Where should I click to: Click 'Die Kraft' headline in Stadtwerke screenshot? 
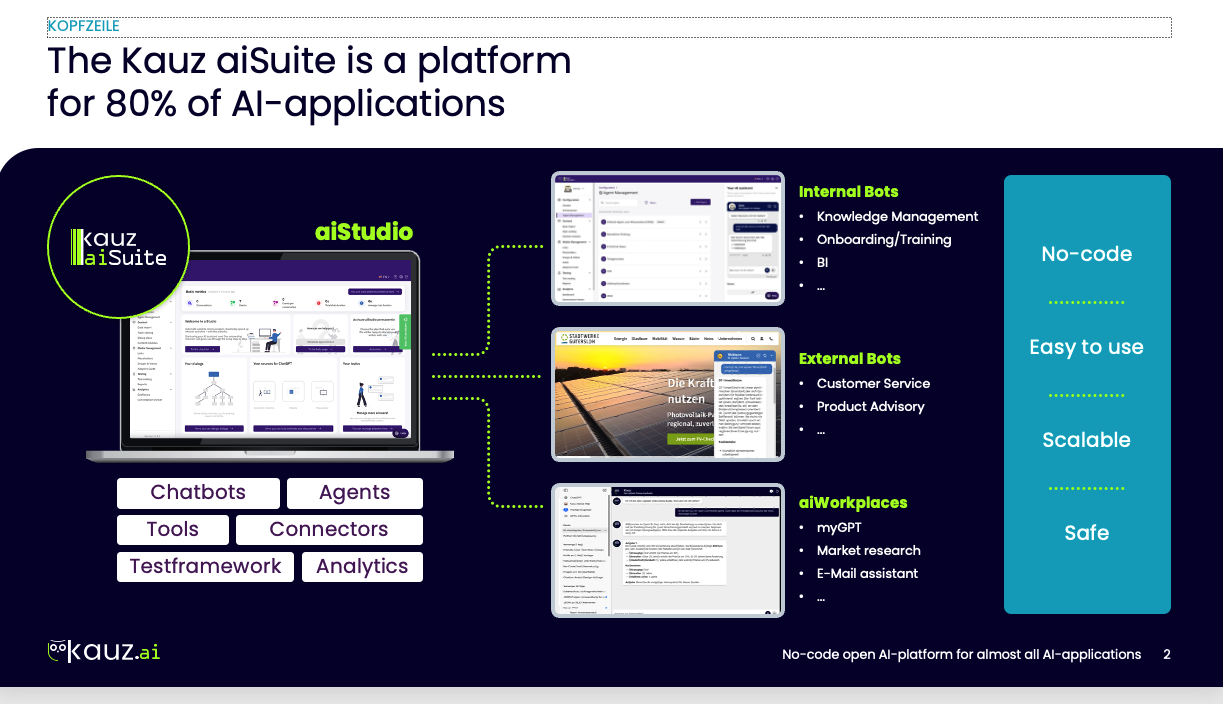point(690,383)
